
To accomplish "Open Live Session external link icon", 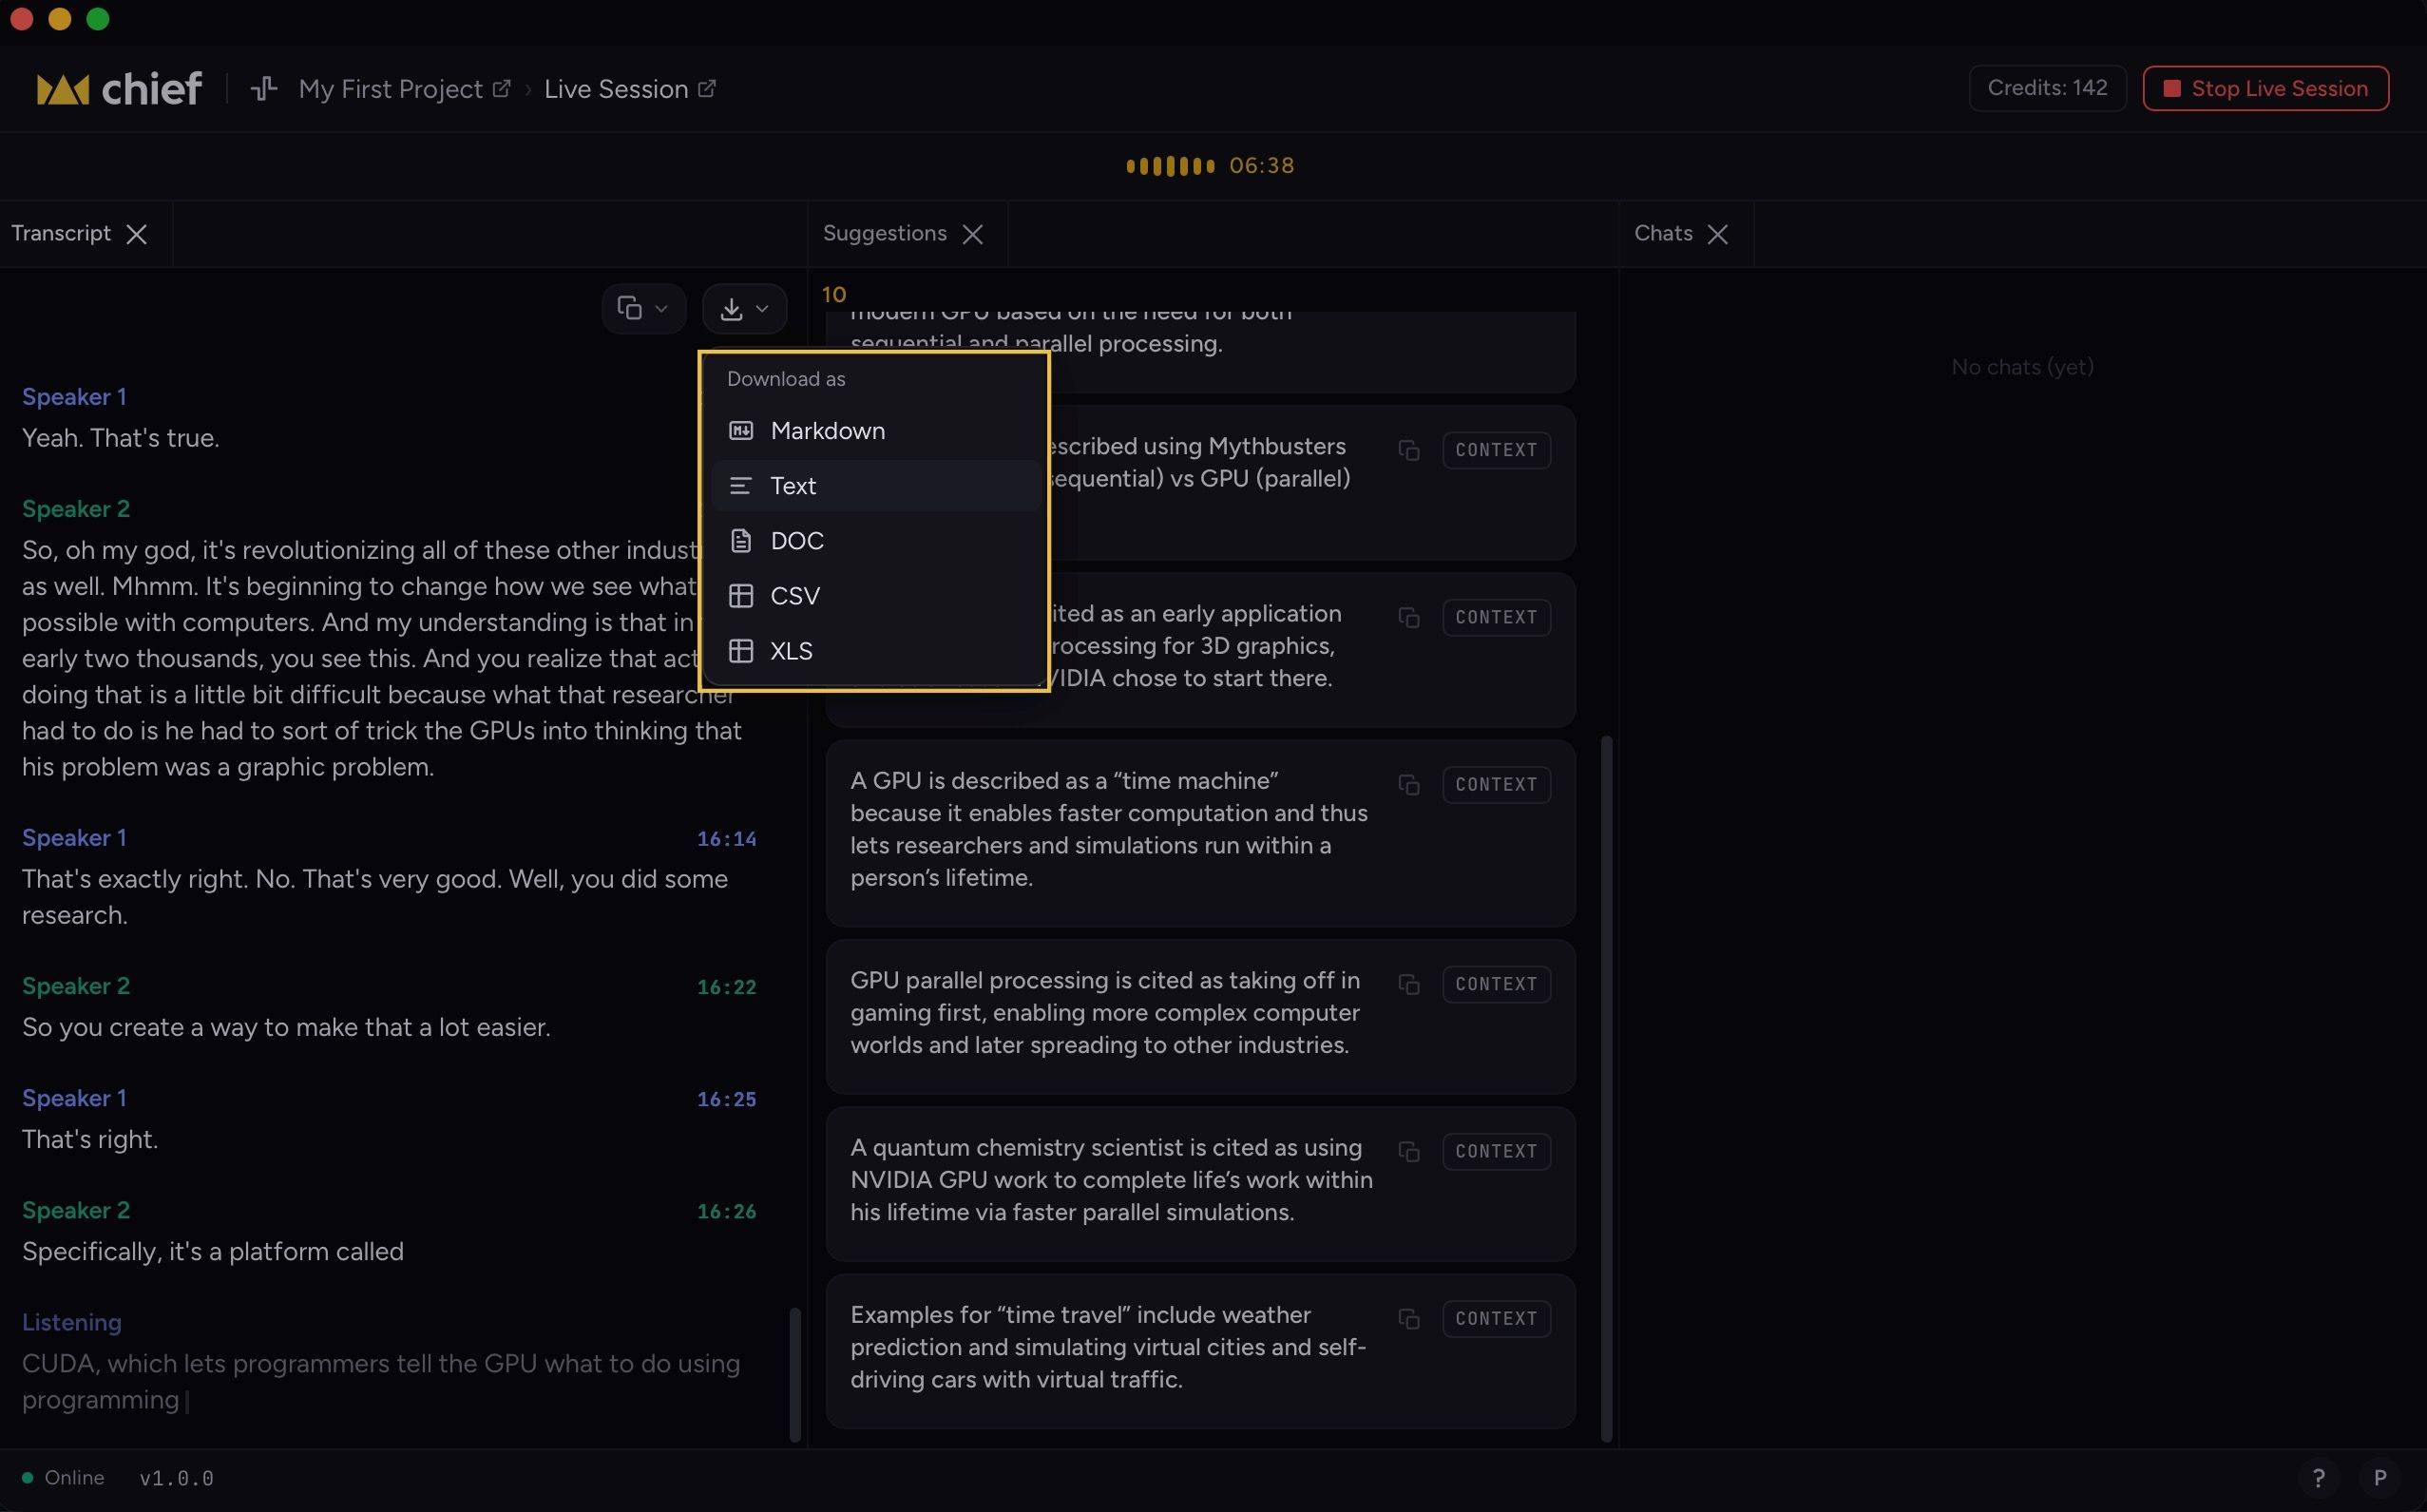I will 707,89.
